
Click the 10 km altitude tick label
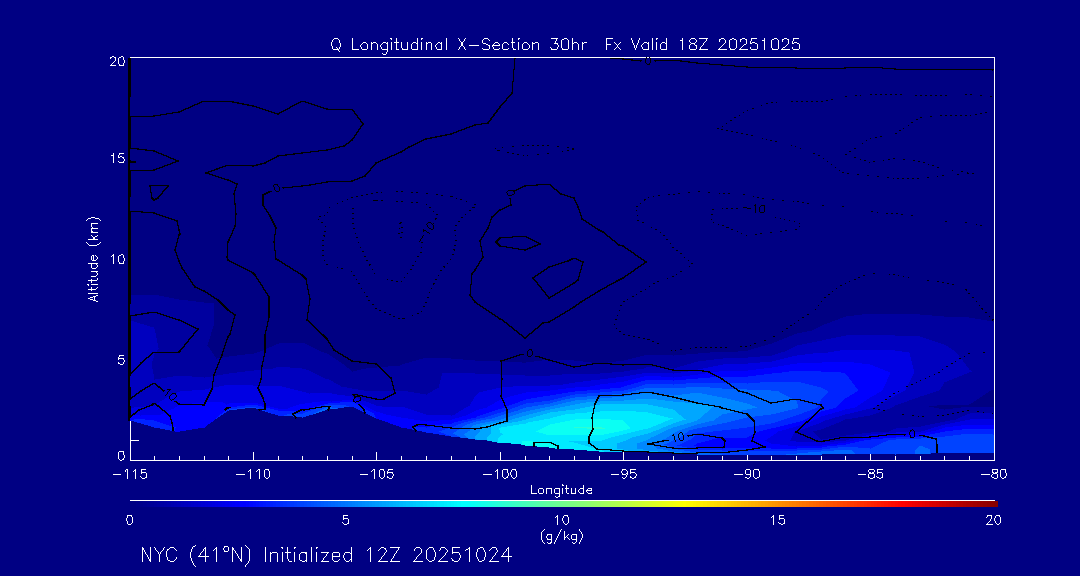115,259
